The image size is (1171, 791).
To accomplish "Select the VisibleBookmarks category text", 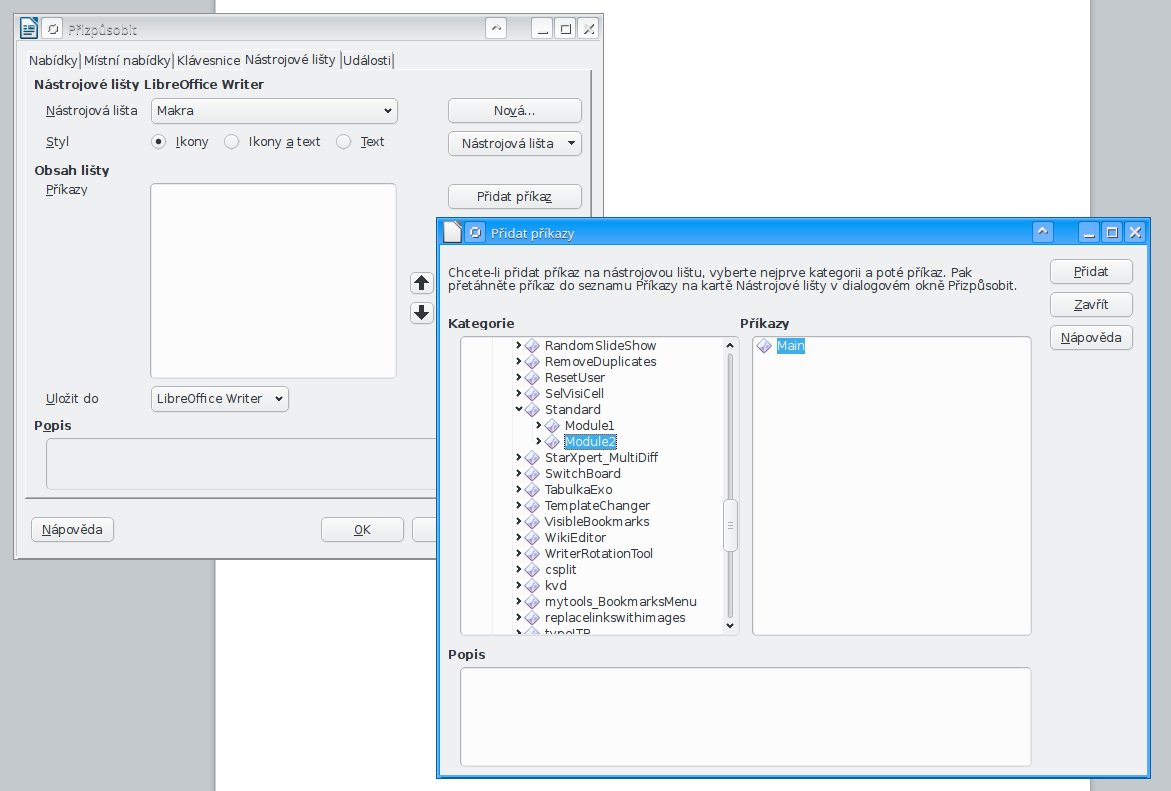I will coord(597,521).
